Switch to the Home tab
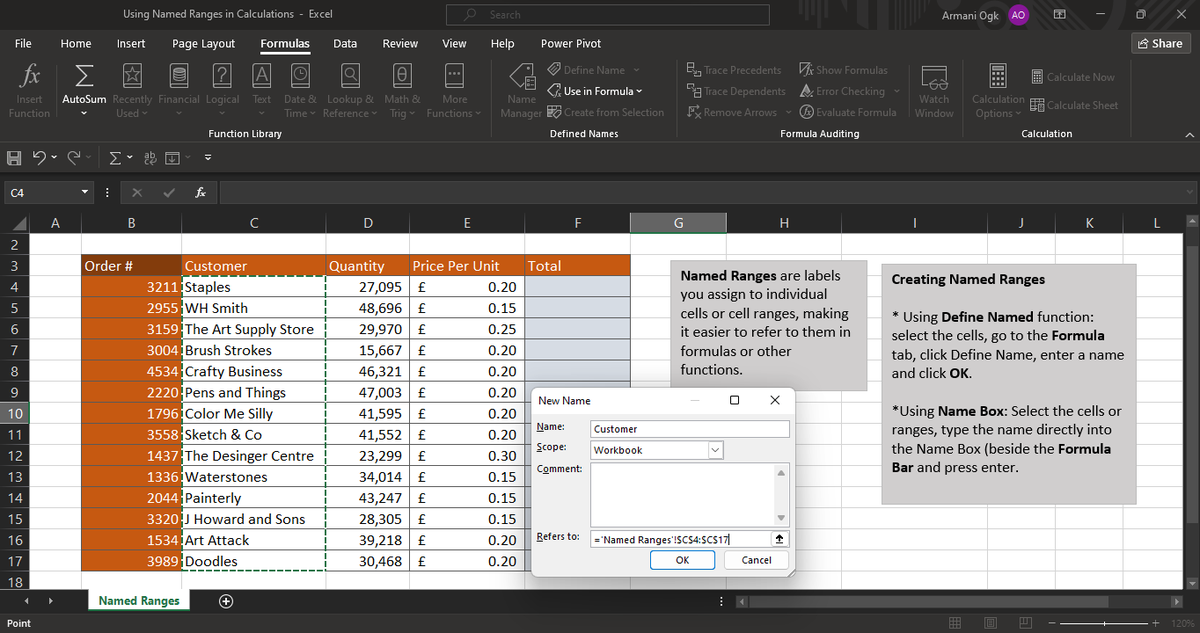The image size is (1200, 633). [76, 44]
